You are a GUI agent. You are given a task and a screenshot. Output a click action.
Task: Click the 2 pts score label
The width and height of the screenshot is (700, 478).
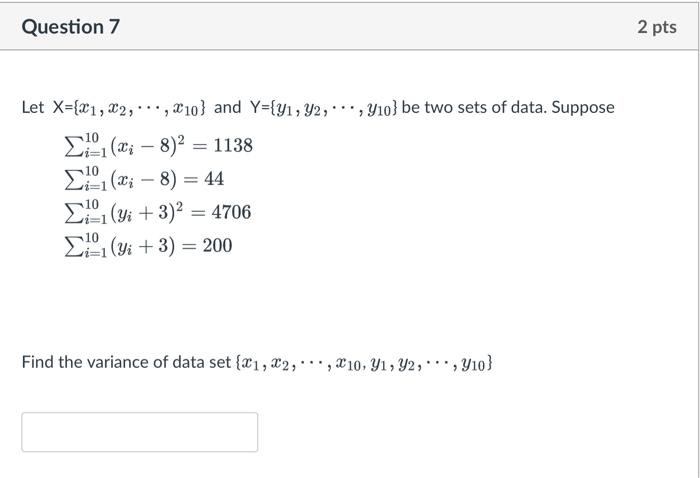(657, 27)
